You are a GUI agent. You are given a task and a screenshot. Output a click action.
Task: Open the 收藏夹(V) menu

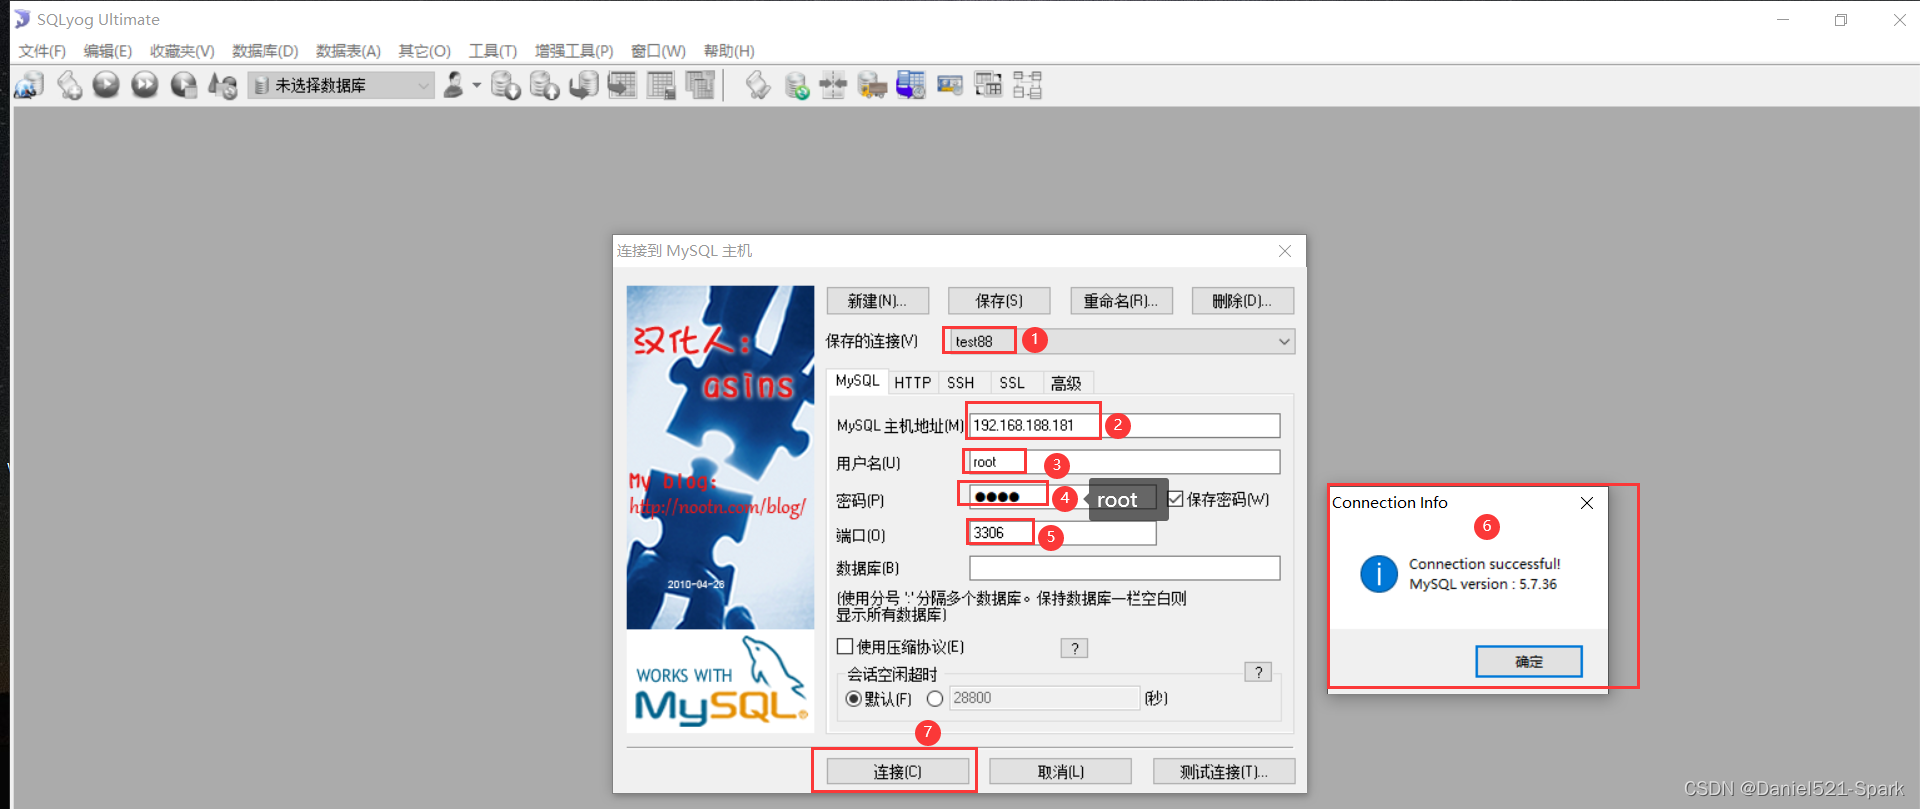click(x=182, y=51)
